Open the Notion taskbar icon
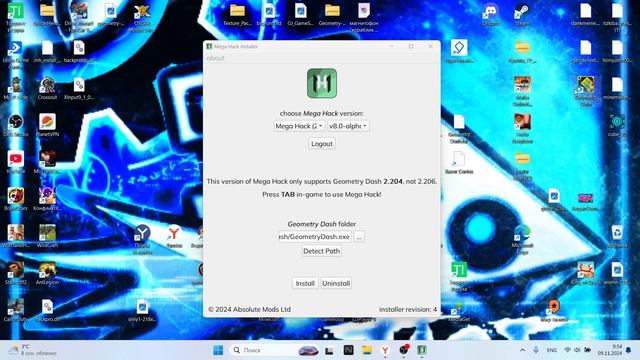 click(349, 350)
